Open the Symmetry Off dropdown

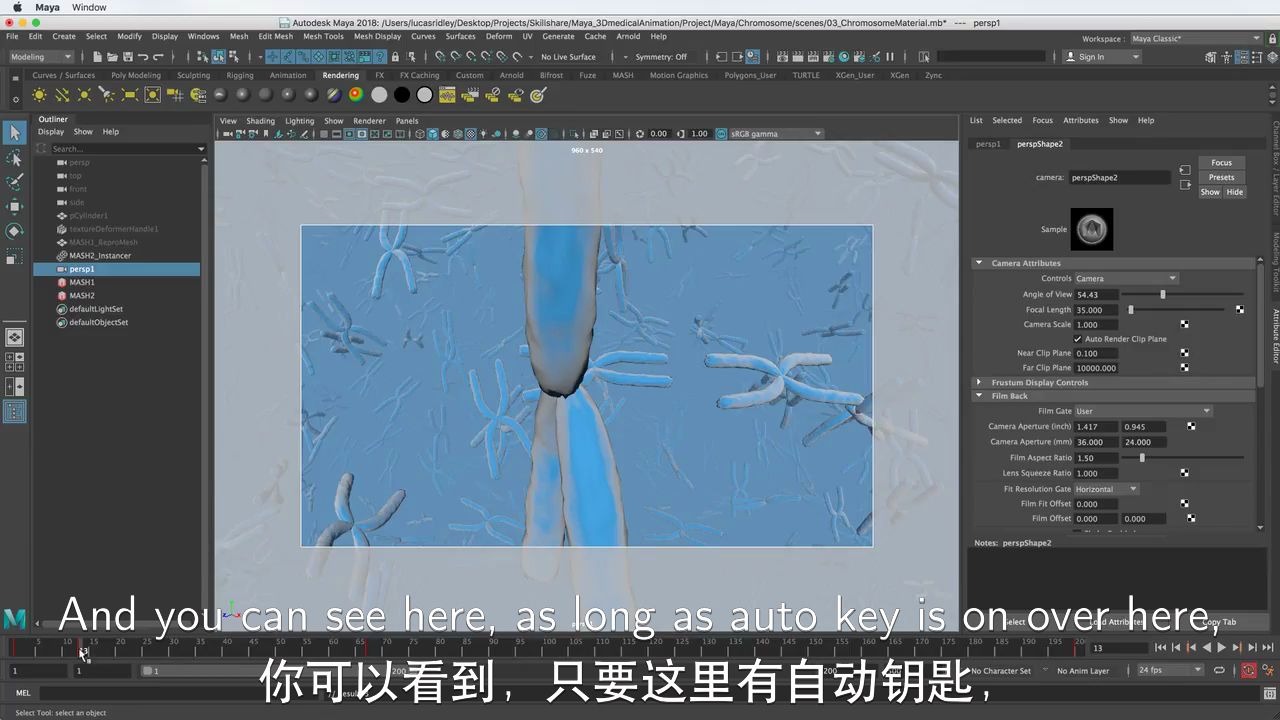click(662, 57)
